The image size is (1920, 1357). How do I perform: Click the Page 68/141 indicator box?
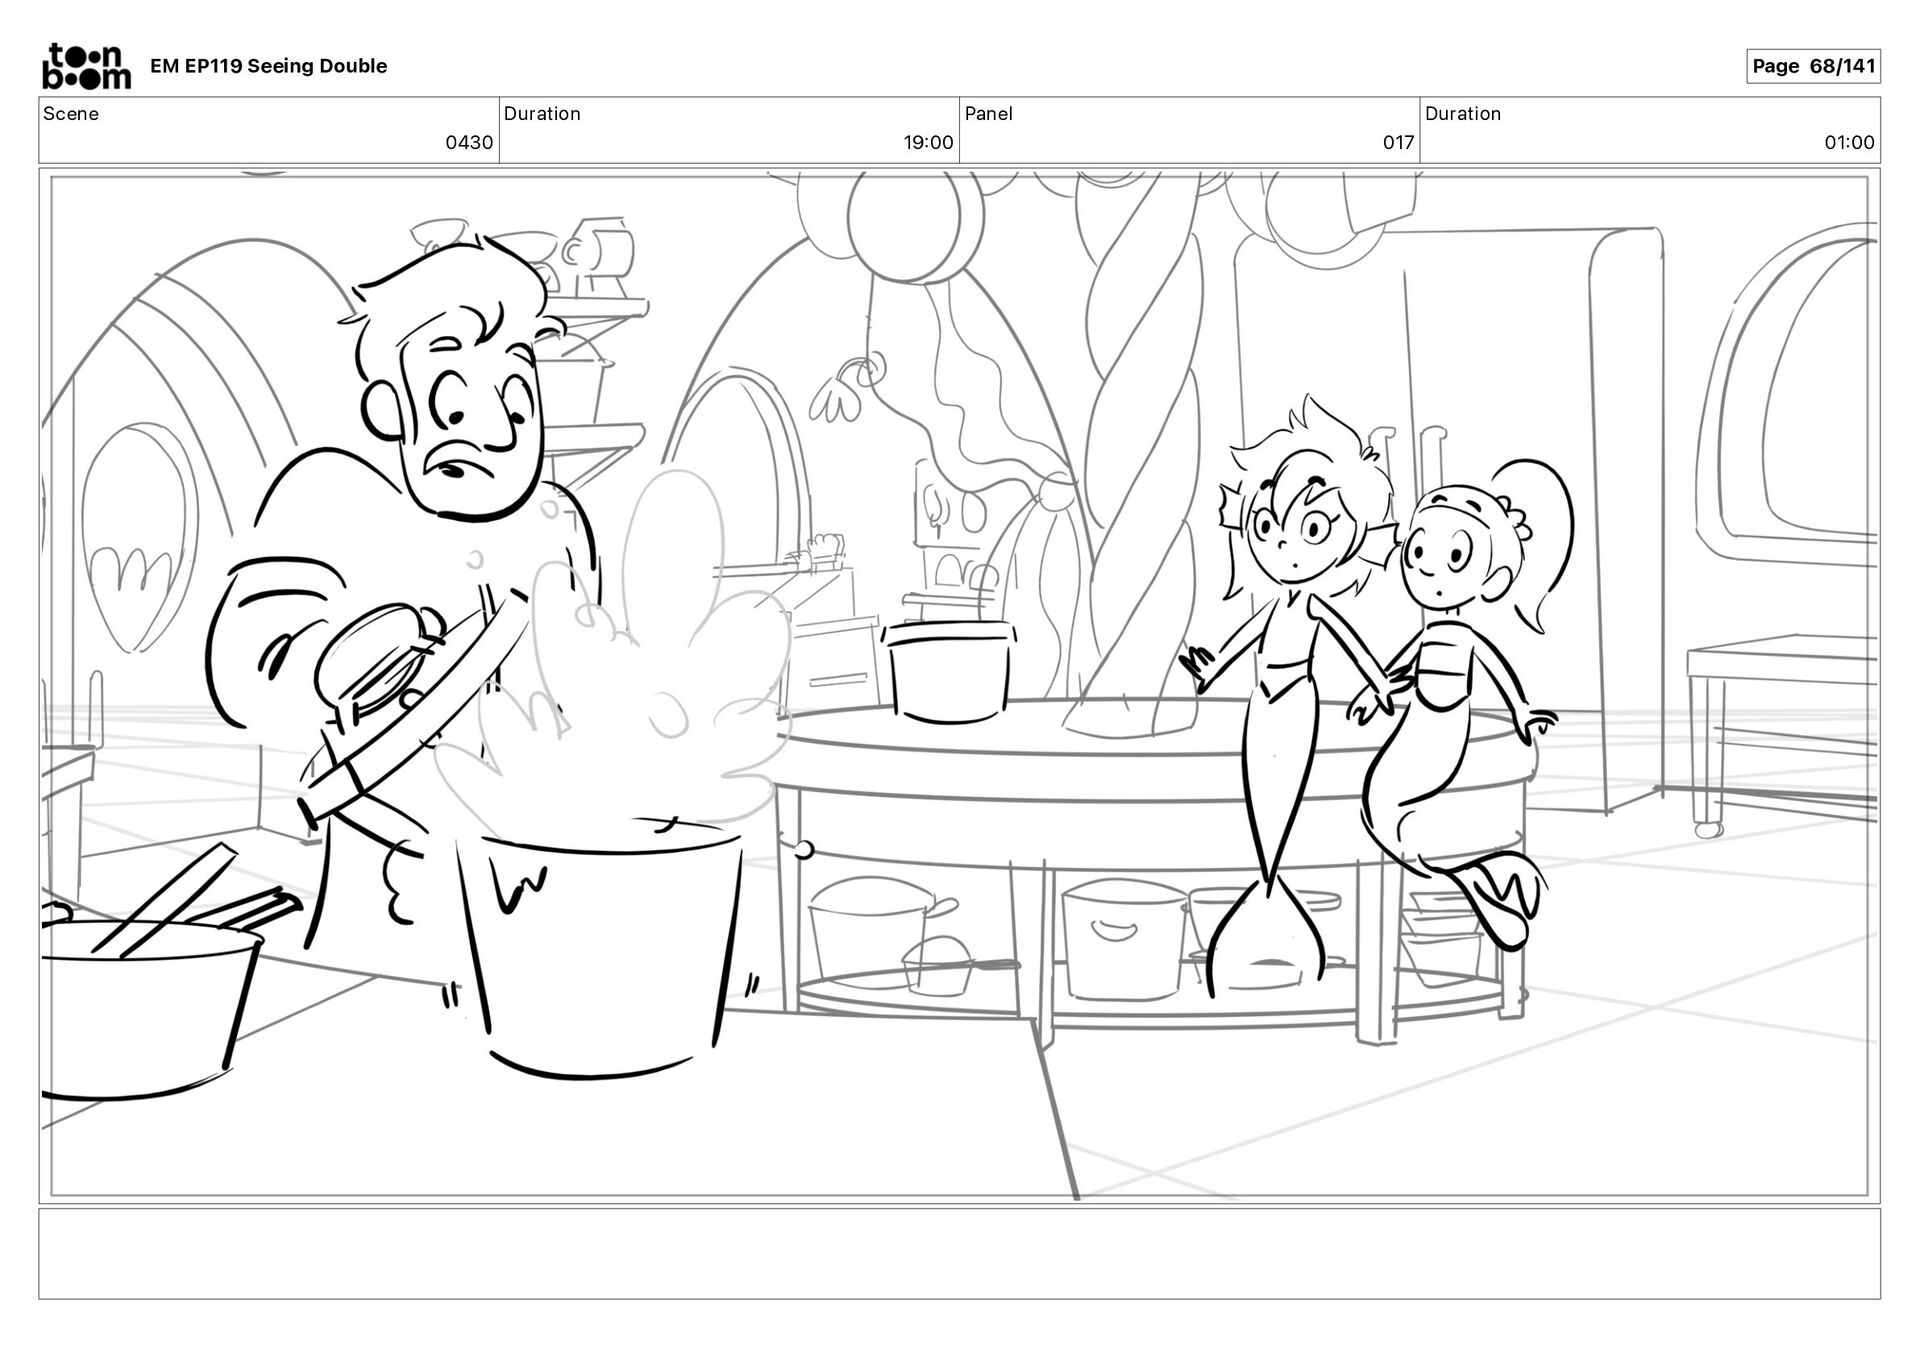click(1812, 66)
